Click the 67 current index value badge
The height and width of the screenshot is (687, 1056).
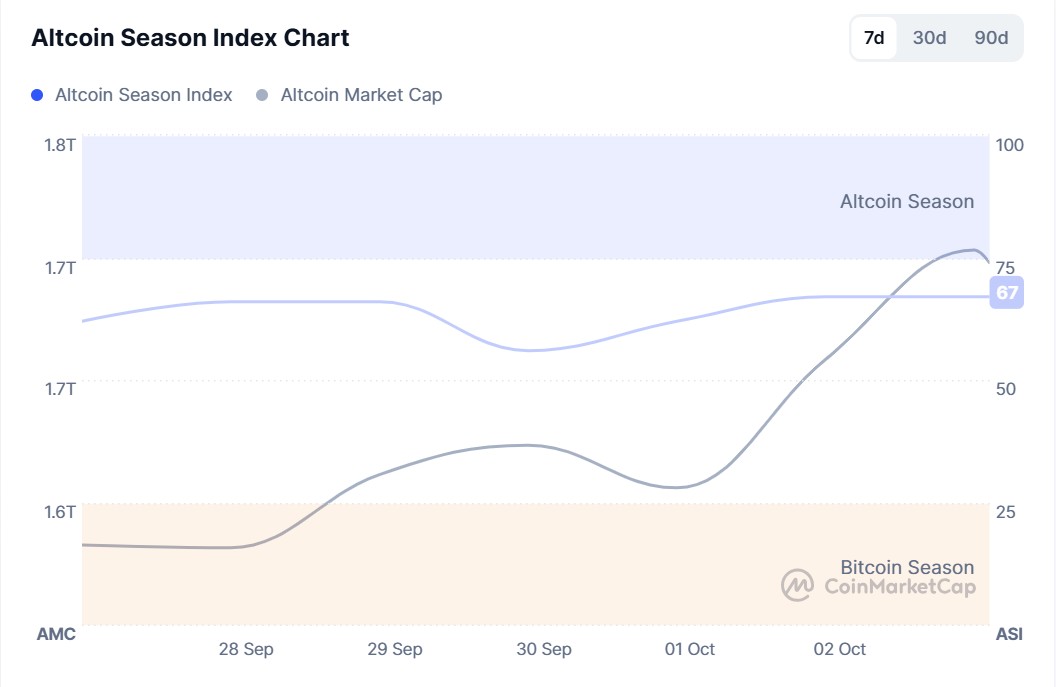point(1006,293)
